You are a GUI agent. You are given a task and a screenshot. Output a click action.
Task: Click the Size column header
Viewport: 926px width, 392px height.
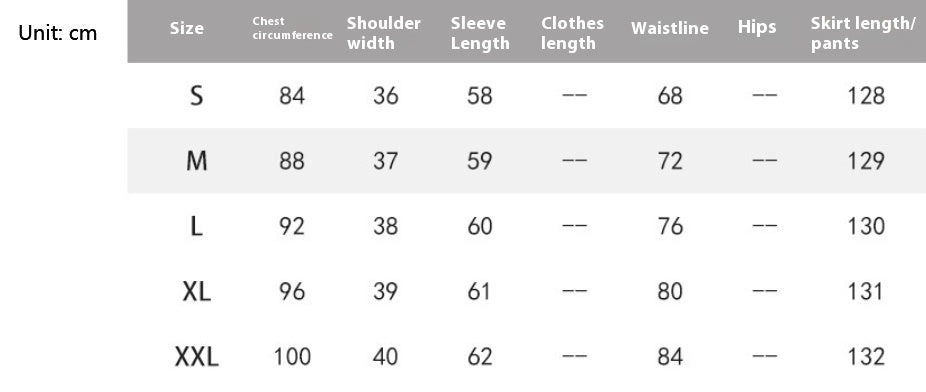[x=187, y=28]
